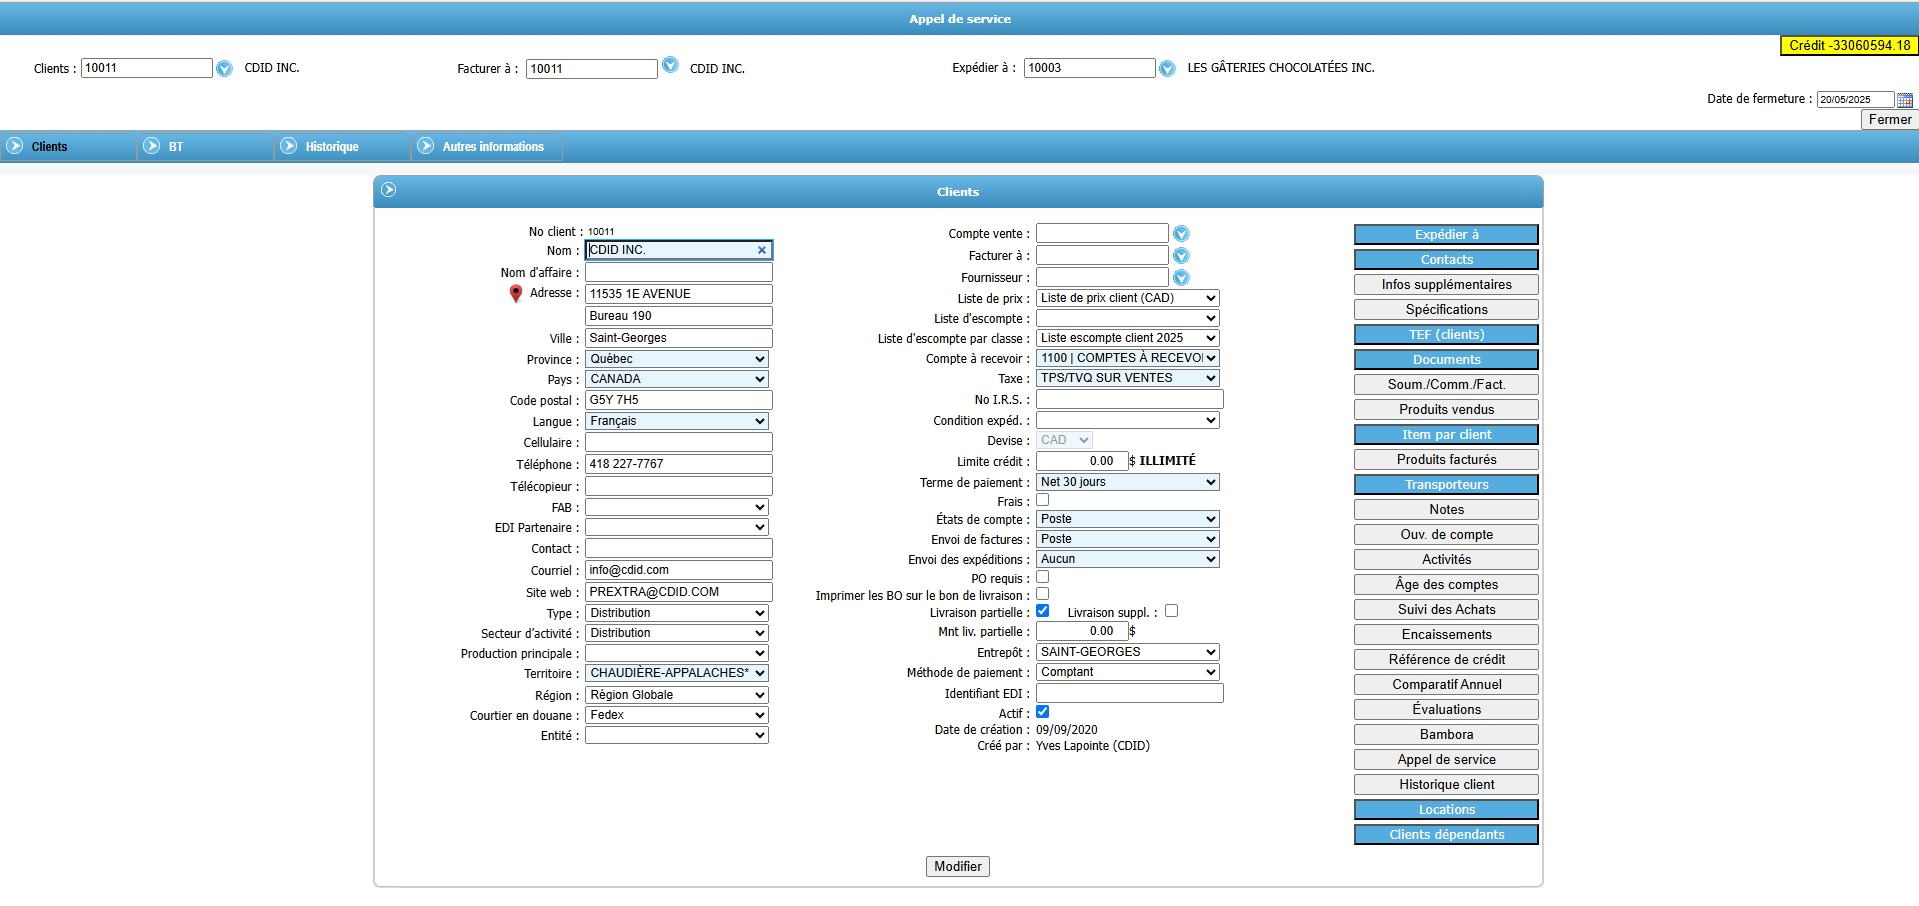
Task: Open the Entrepôt dropdown showing SAINT-GEORGES
Action: 1128,652
